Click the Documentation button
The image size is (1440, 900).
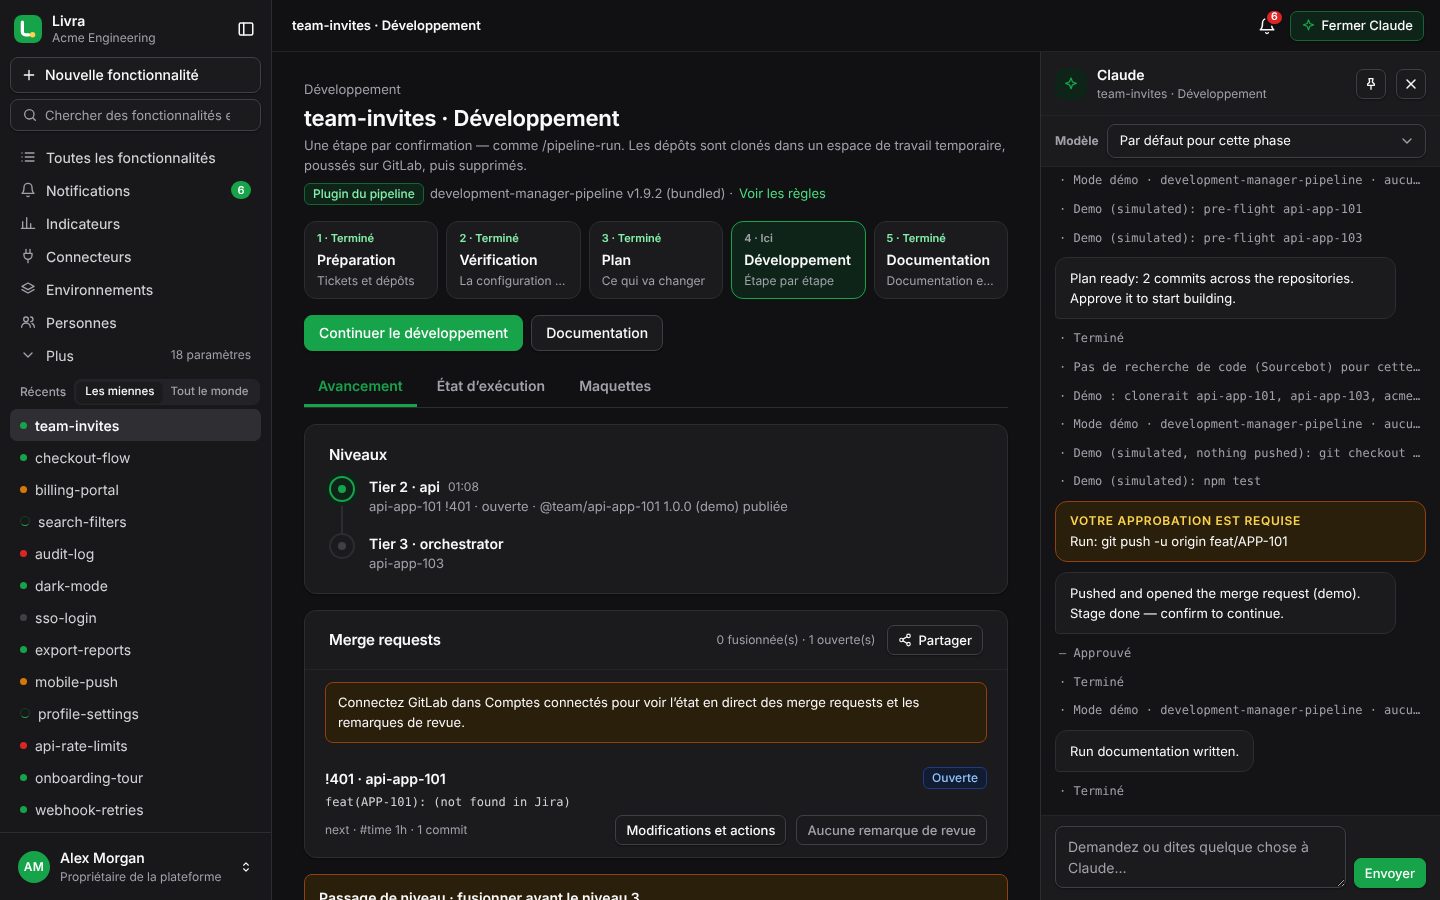point(597,333)
